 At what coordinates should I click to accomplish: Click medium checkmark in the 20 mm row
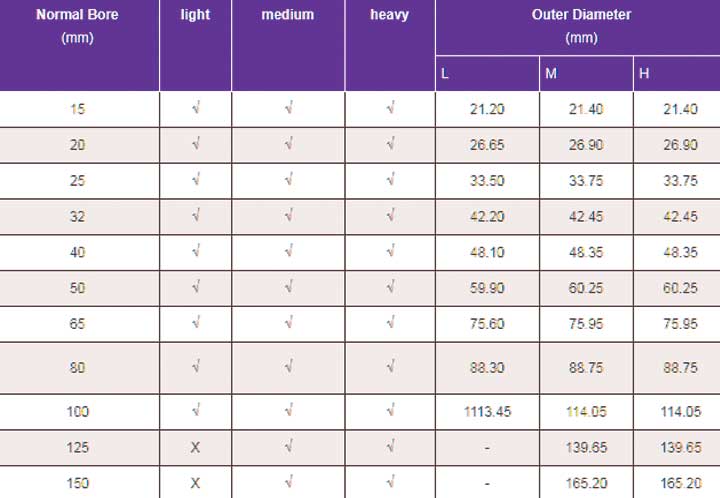coord(288,144)
